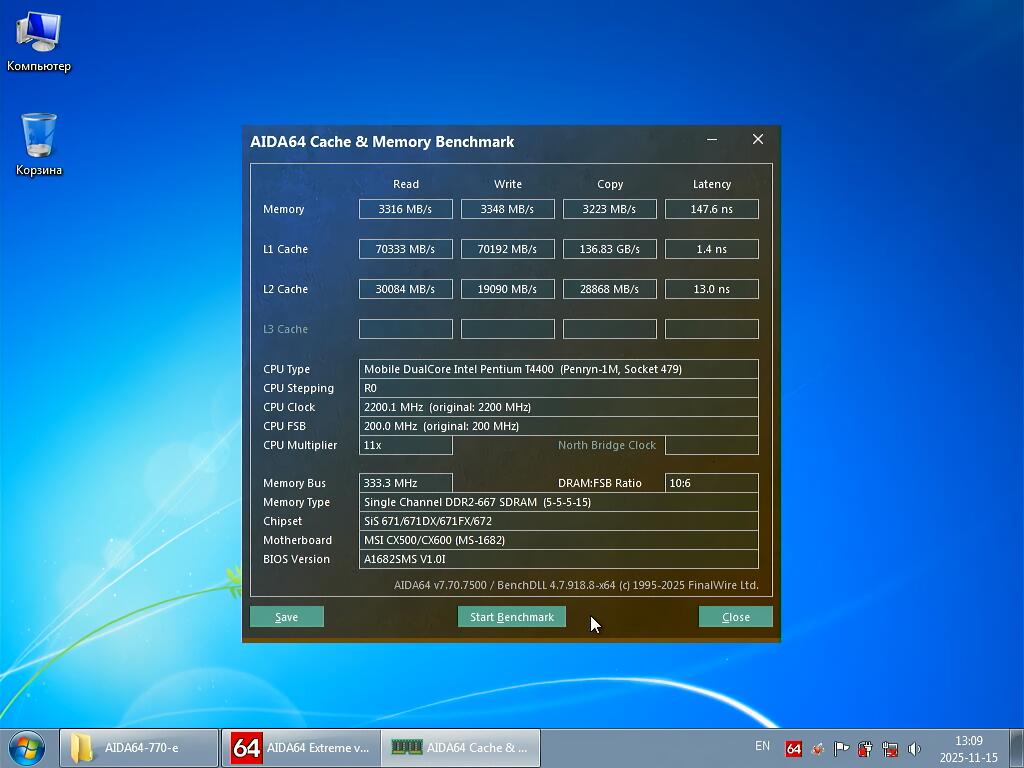Click BIOS Version value A1682SMS V1.0I
1024x768 pixels.
558,559
